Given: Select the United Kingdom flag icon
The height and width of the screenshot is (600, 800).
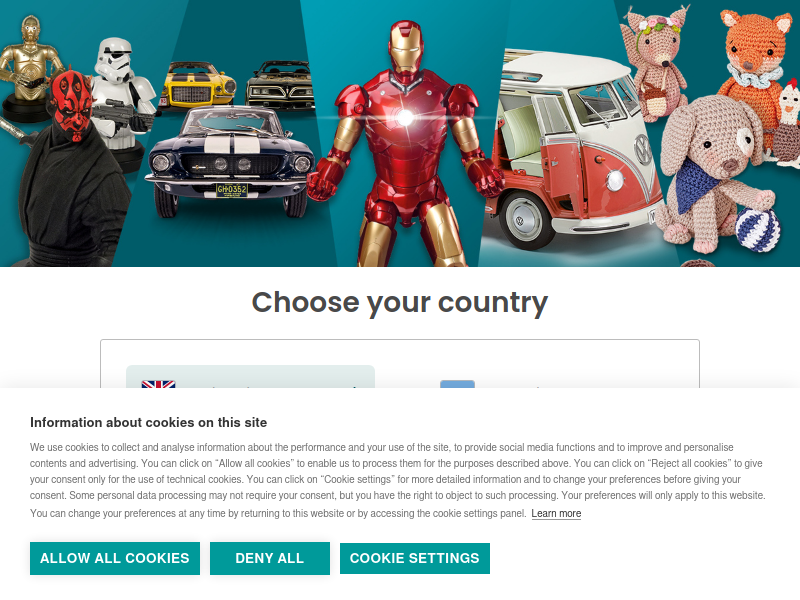Looking at the screenshot, I should click(158, 384).
